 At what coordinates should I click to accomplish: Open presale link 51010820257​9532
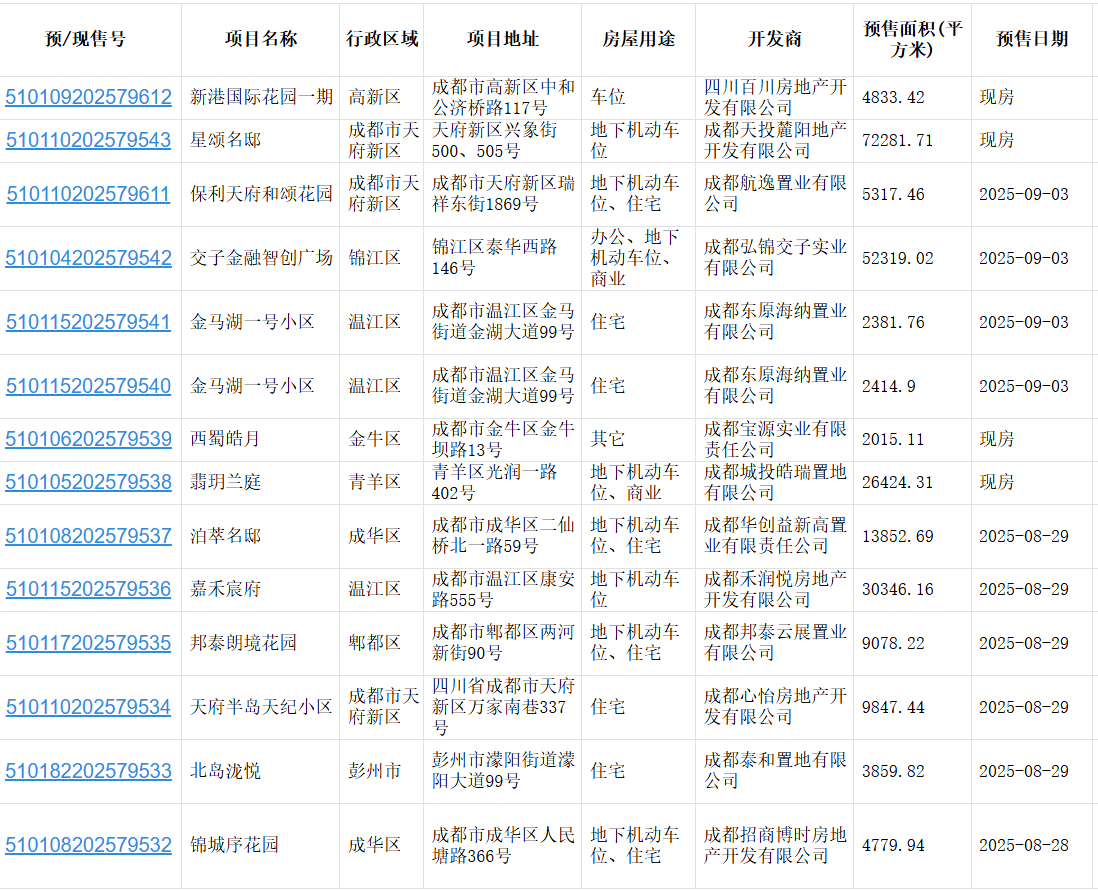(88, 845)
